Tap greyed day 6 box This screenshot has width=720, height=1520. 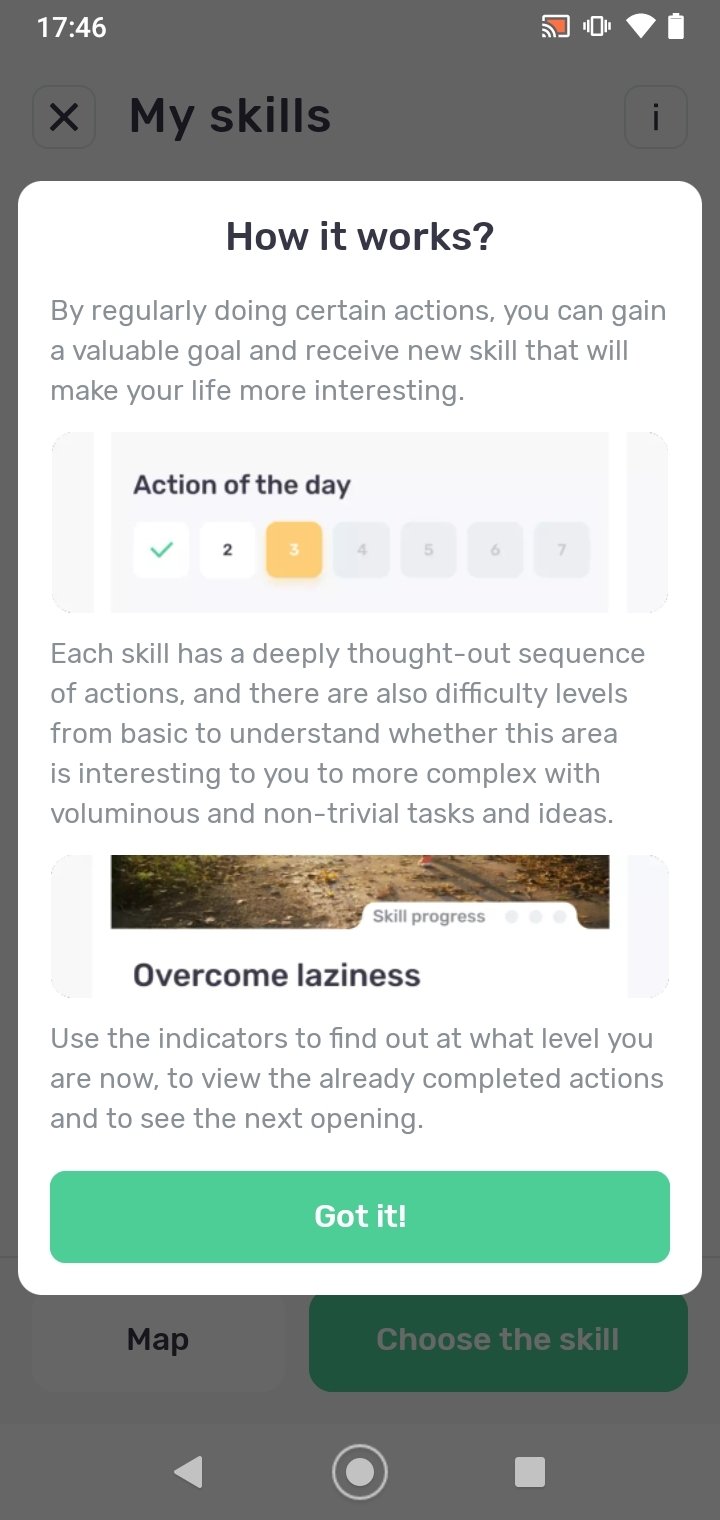pos(495,549)
